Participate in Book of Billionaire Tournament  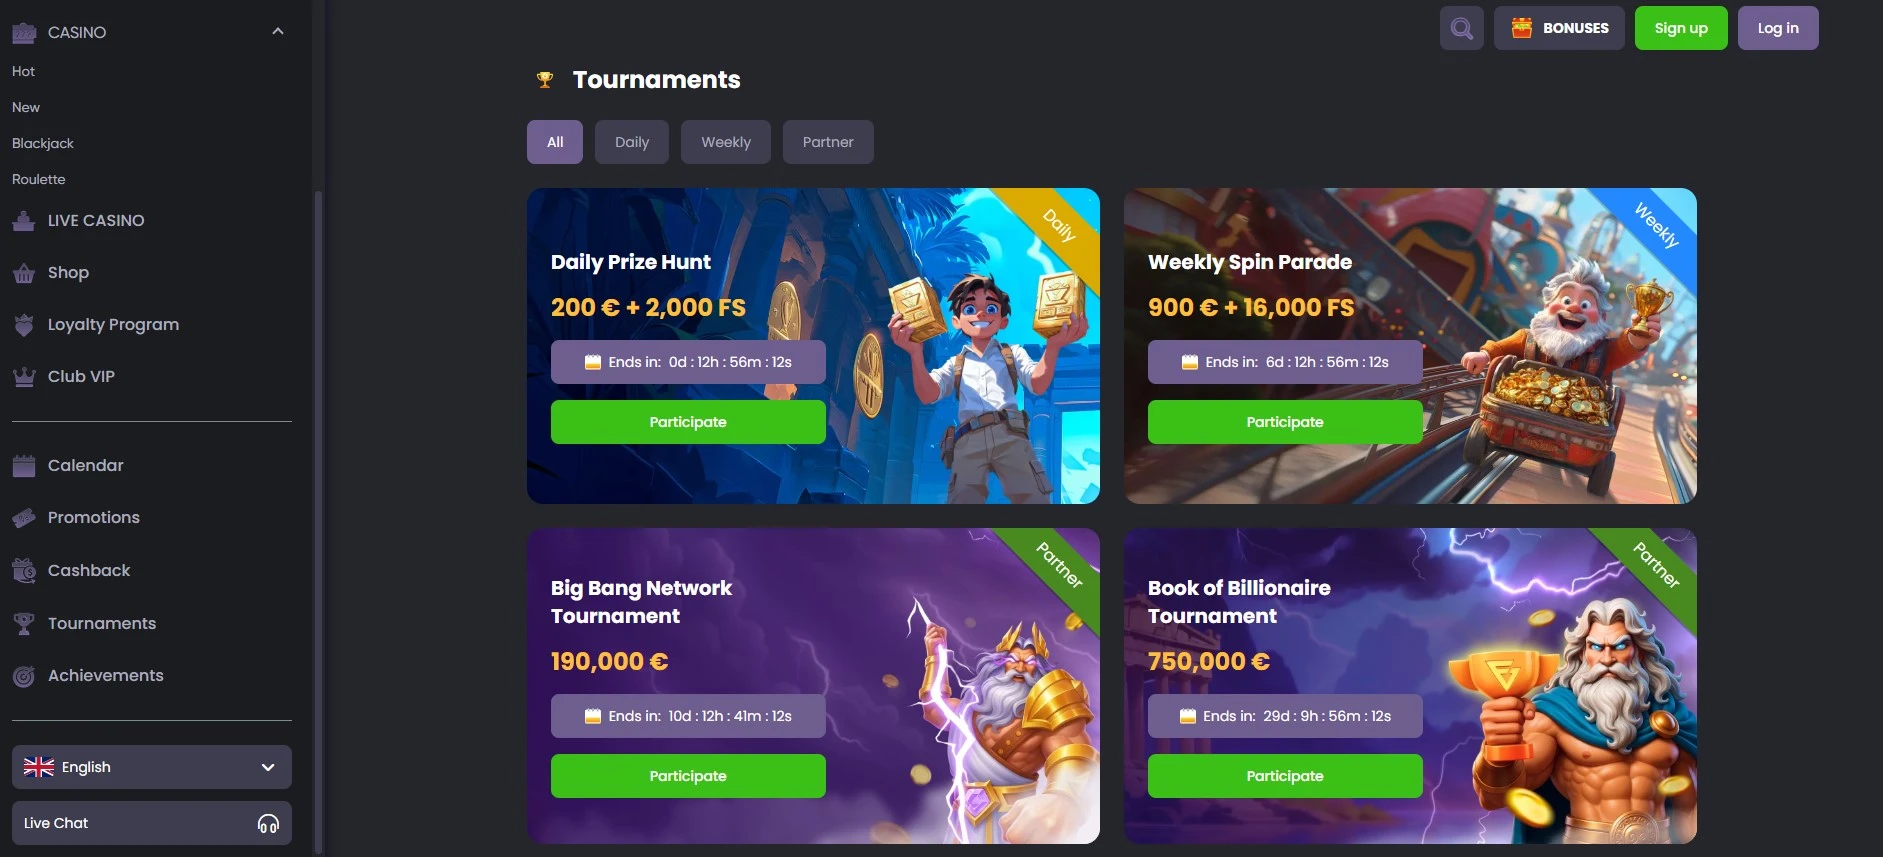pyautogui.click(x=1285, y=776)
